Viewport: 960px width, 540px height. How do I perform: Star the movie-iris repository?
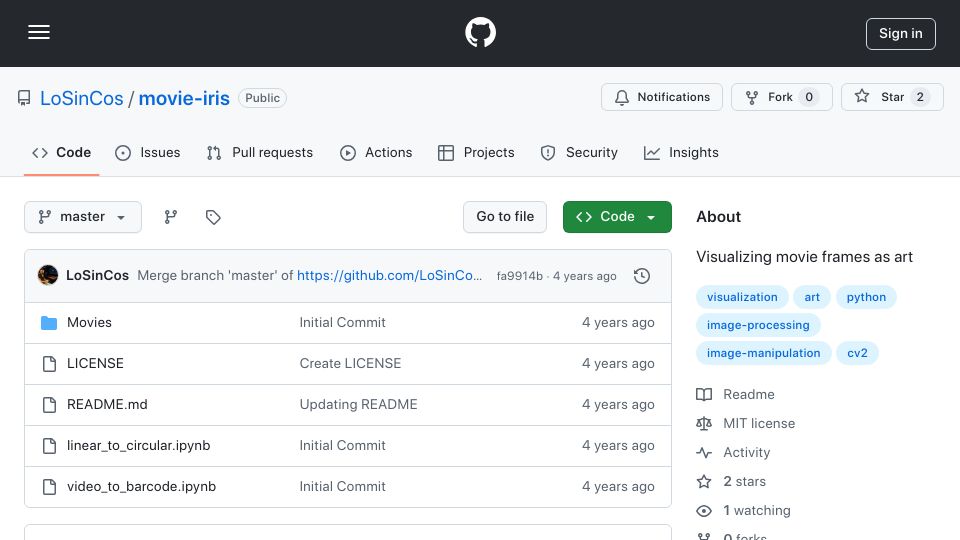[x=892, y=97]
